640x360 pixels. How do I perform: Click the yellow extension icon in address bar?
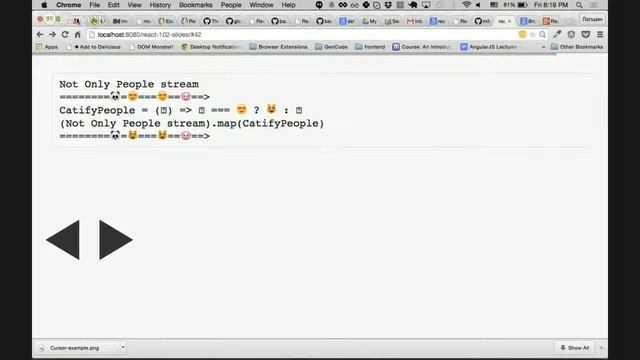[522, 35]
